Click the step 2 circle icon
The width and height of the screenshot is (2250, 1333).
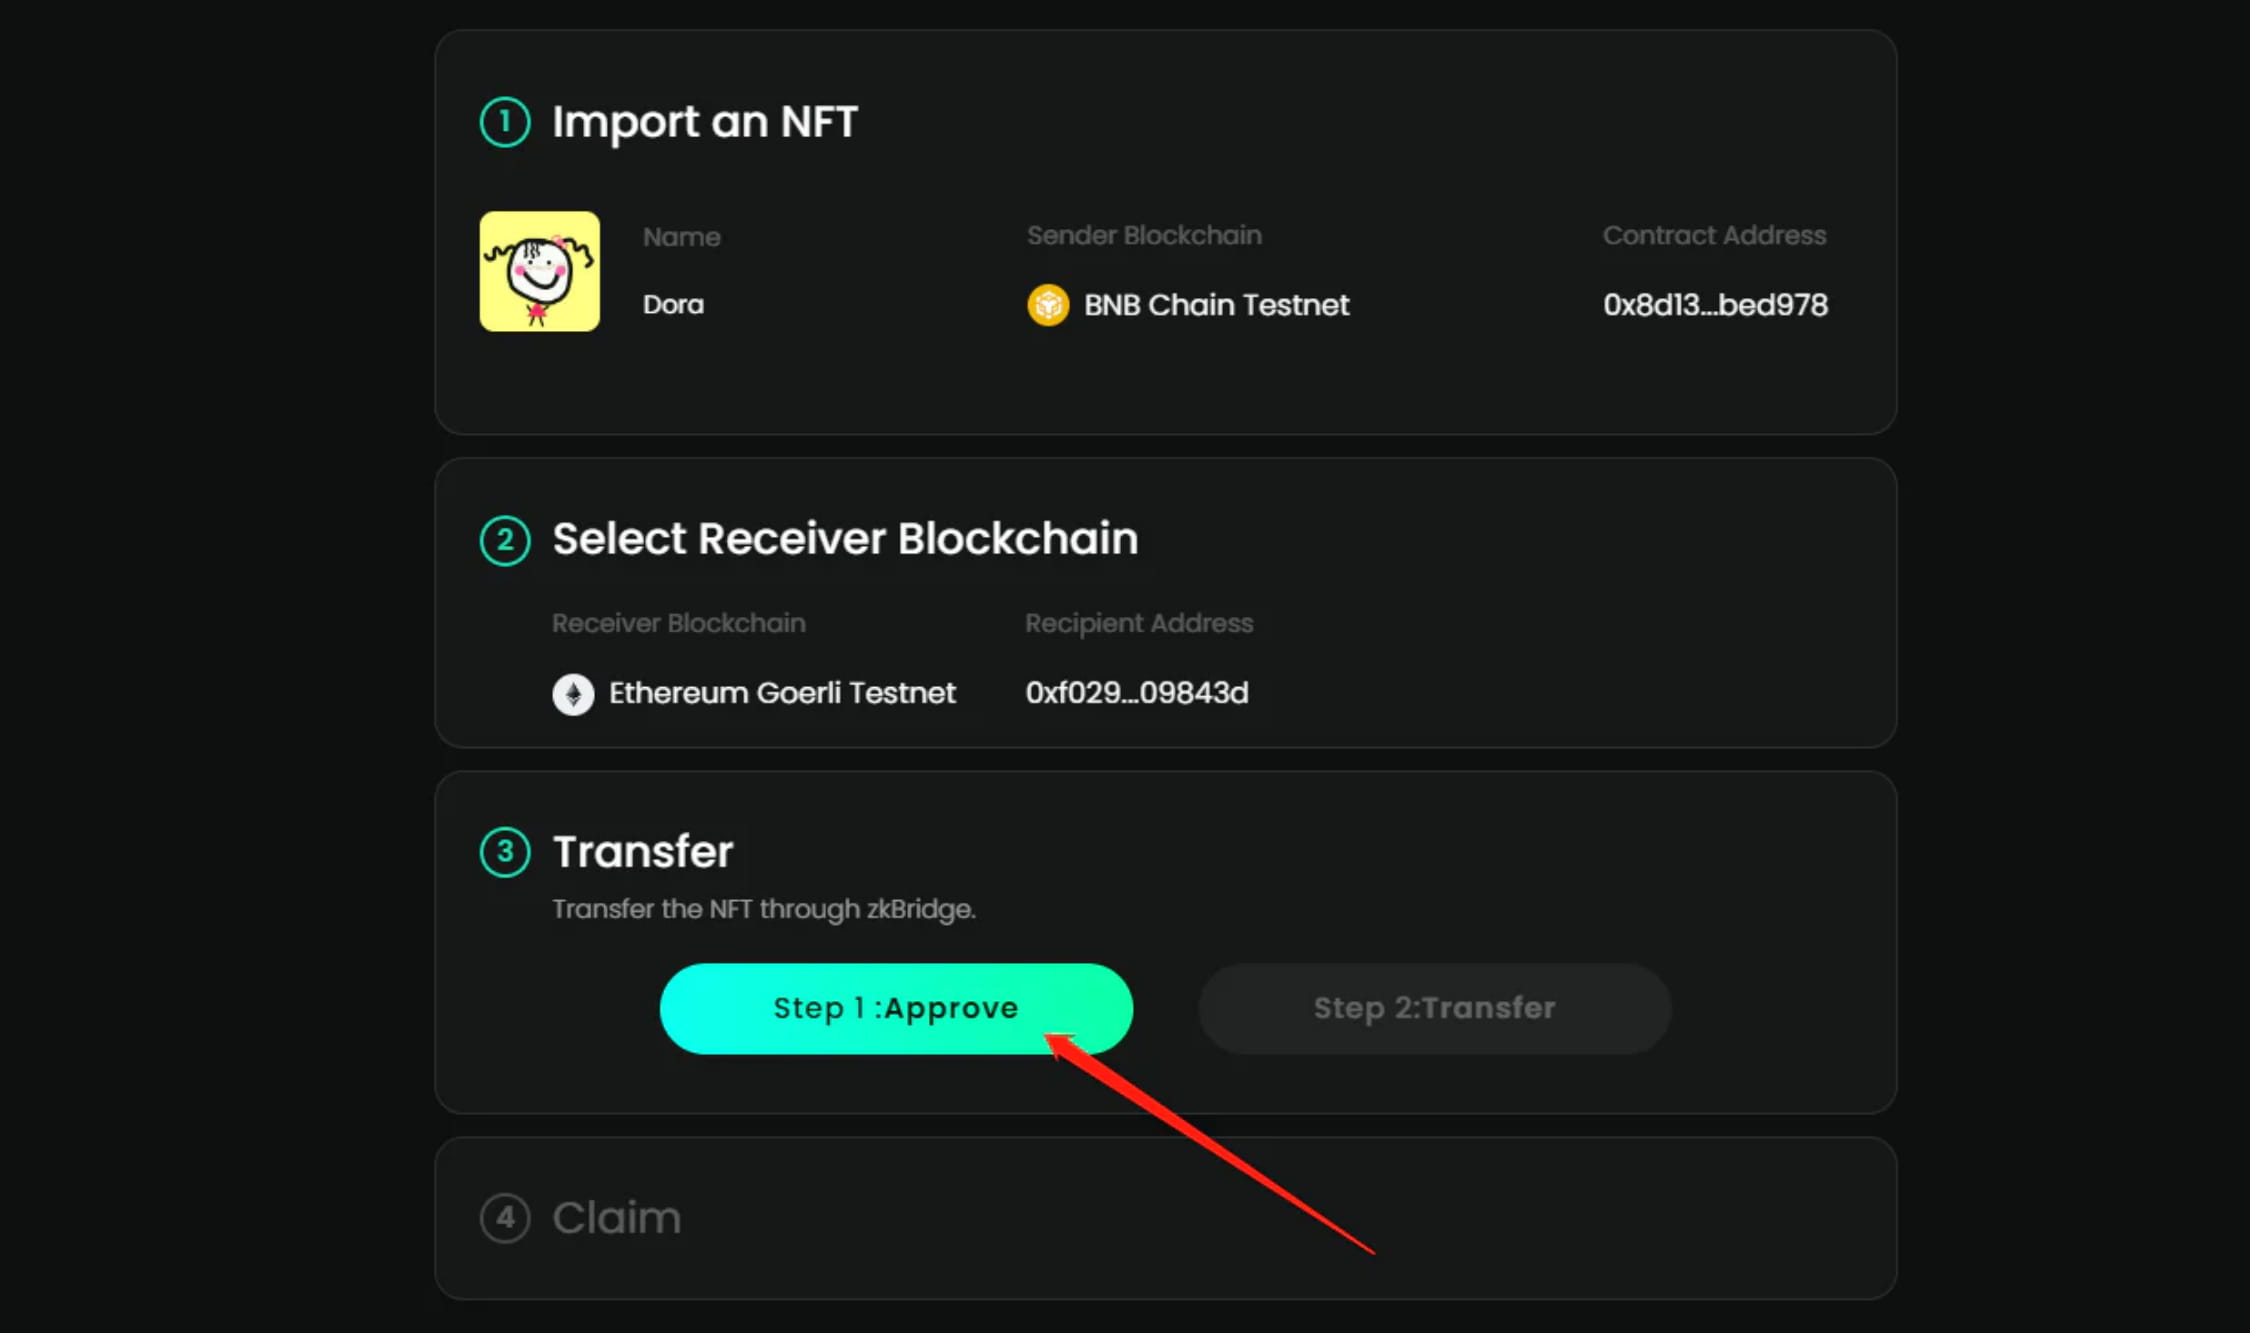point(505,540)
